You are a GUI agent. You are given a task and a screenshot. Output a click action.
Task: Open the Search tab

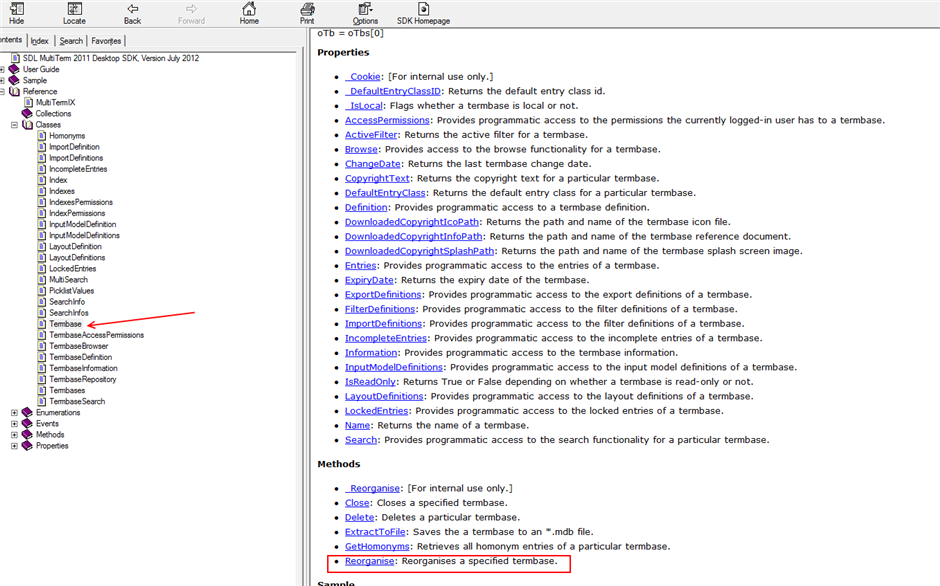pos(71,41)
